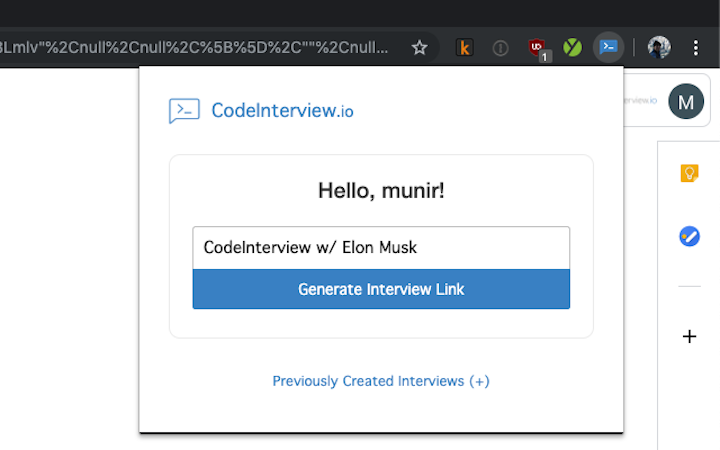Open the CodeInterview.io title link

(282, 110)
